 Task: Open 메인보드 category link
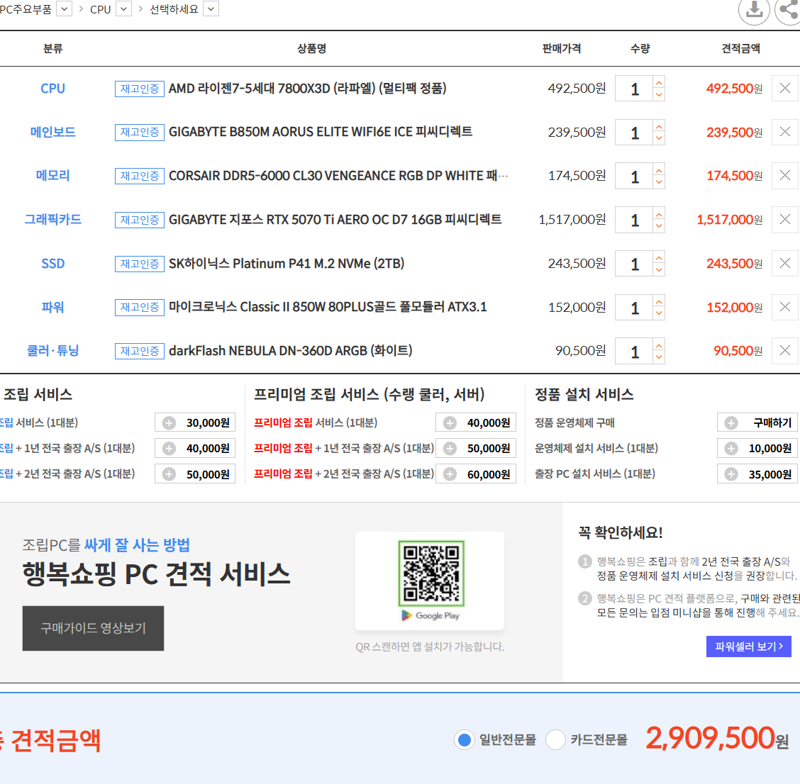(53, 132)
